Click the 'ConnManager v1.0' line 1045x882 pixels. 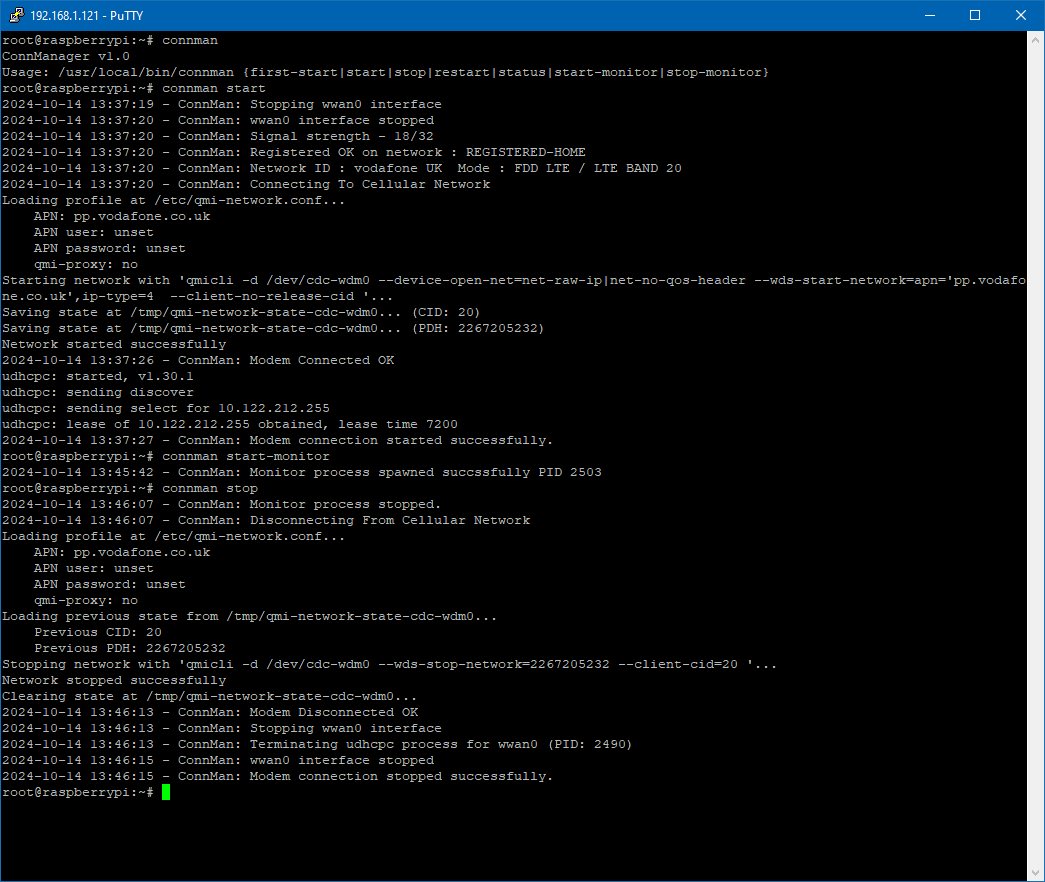click(66, 56)
